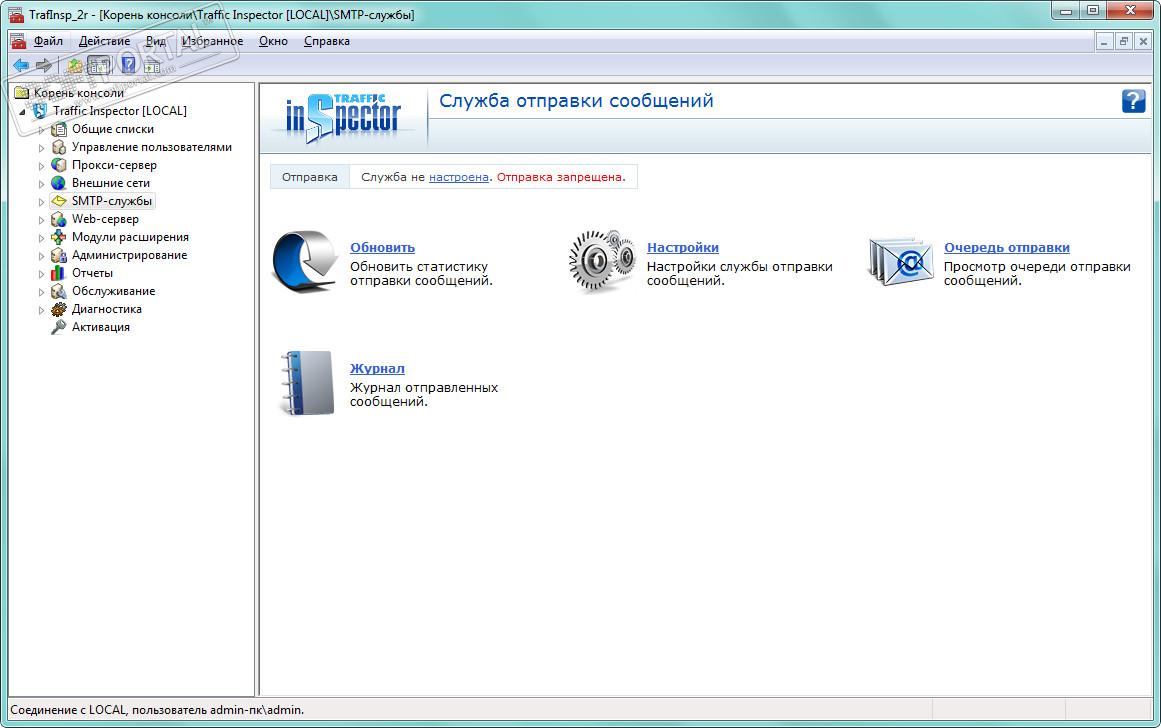Toggle the show/hide action pane toolbar icon
The height and width of the screenshot is (728, 1161).
(x=153, y=65)
